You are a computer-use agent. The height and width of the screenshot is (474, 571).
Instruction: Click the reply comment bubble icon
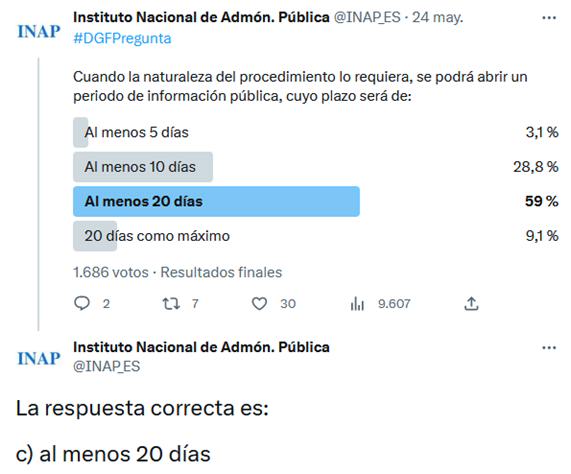(x=82, y=303)
